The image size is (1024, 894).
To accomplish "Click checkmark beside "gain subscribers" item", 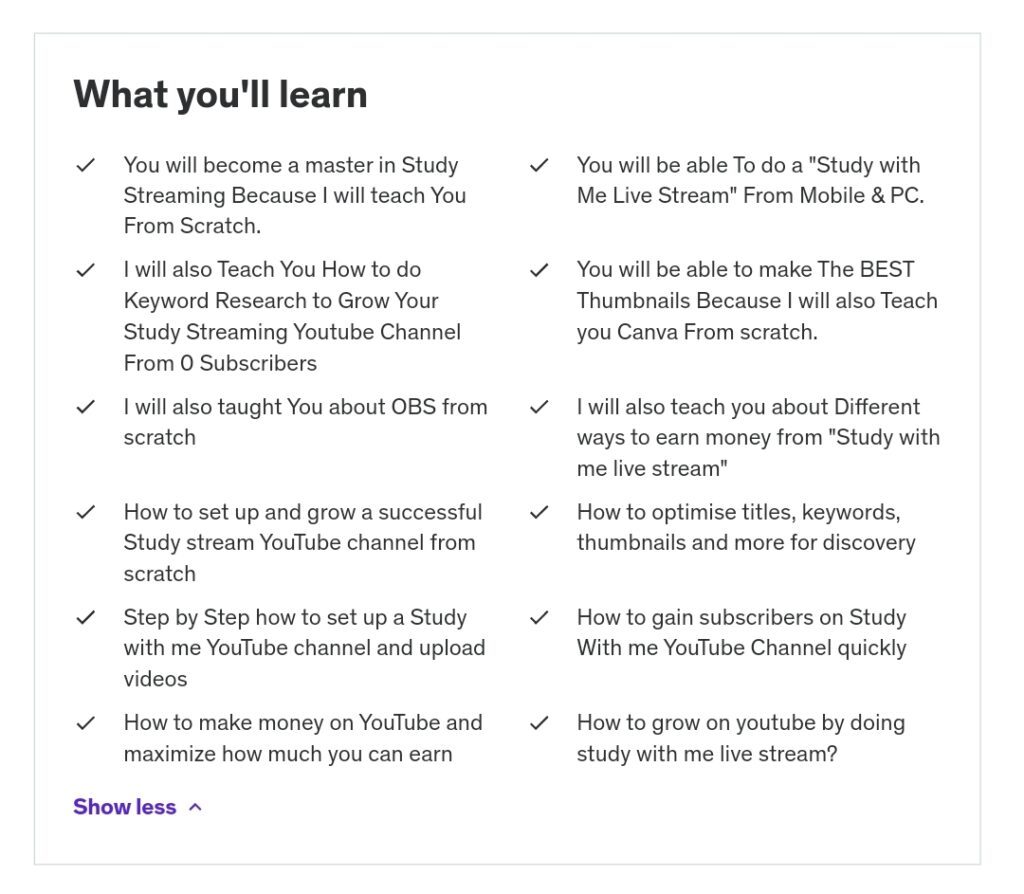I will click(x=539, y=617).
